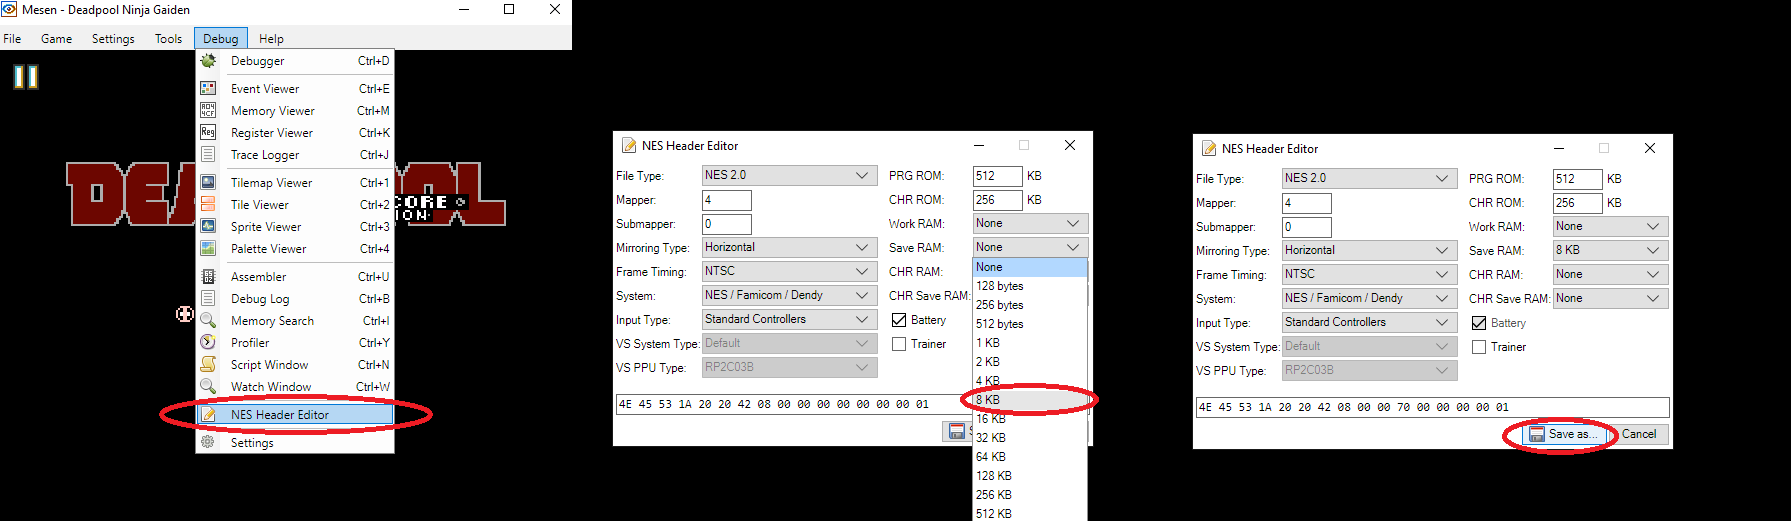Open Mirroring Type dropdown in middle Header Editor

(789, 247)
